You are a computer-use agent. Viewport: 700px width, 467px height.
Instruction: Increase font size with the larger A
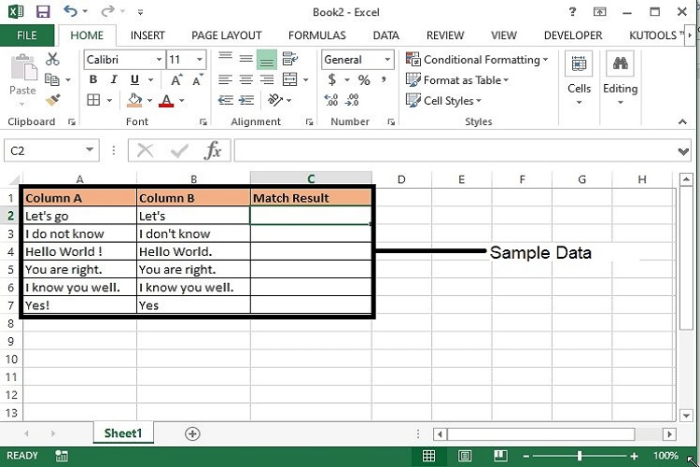(176, 80)
